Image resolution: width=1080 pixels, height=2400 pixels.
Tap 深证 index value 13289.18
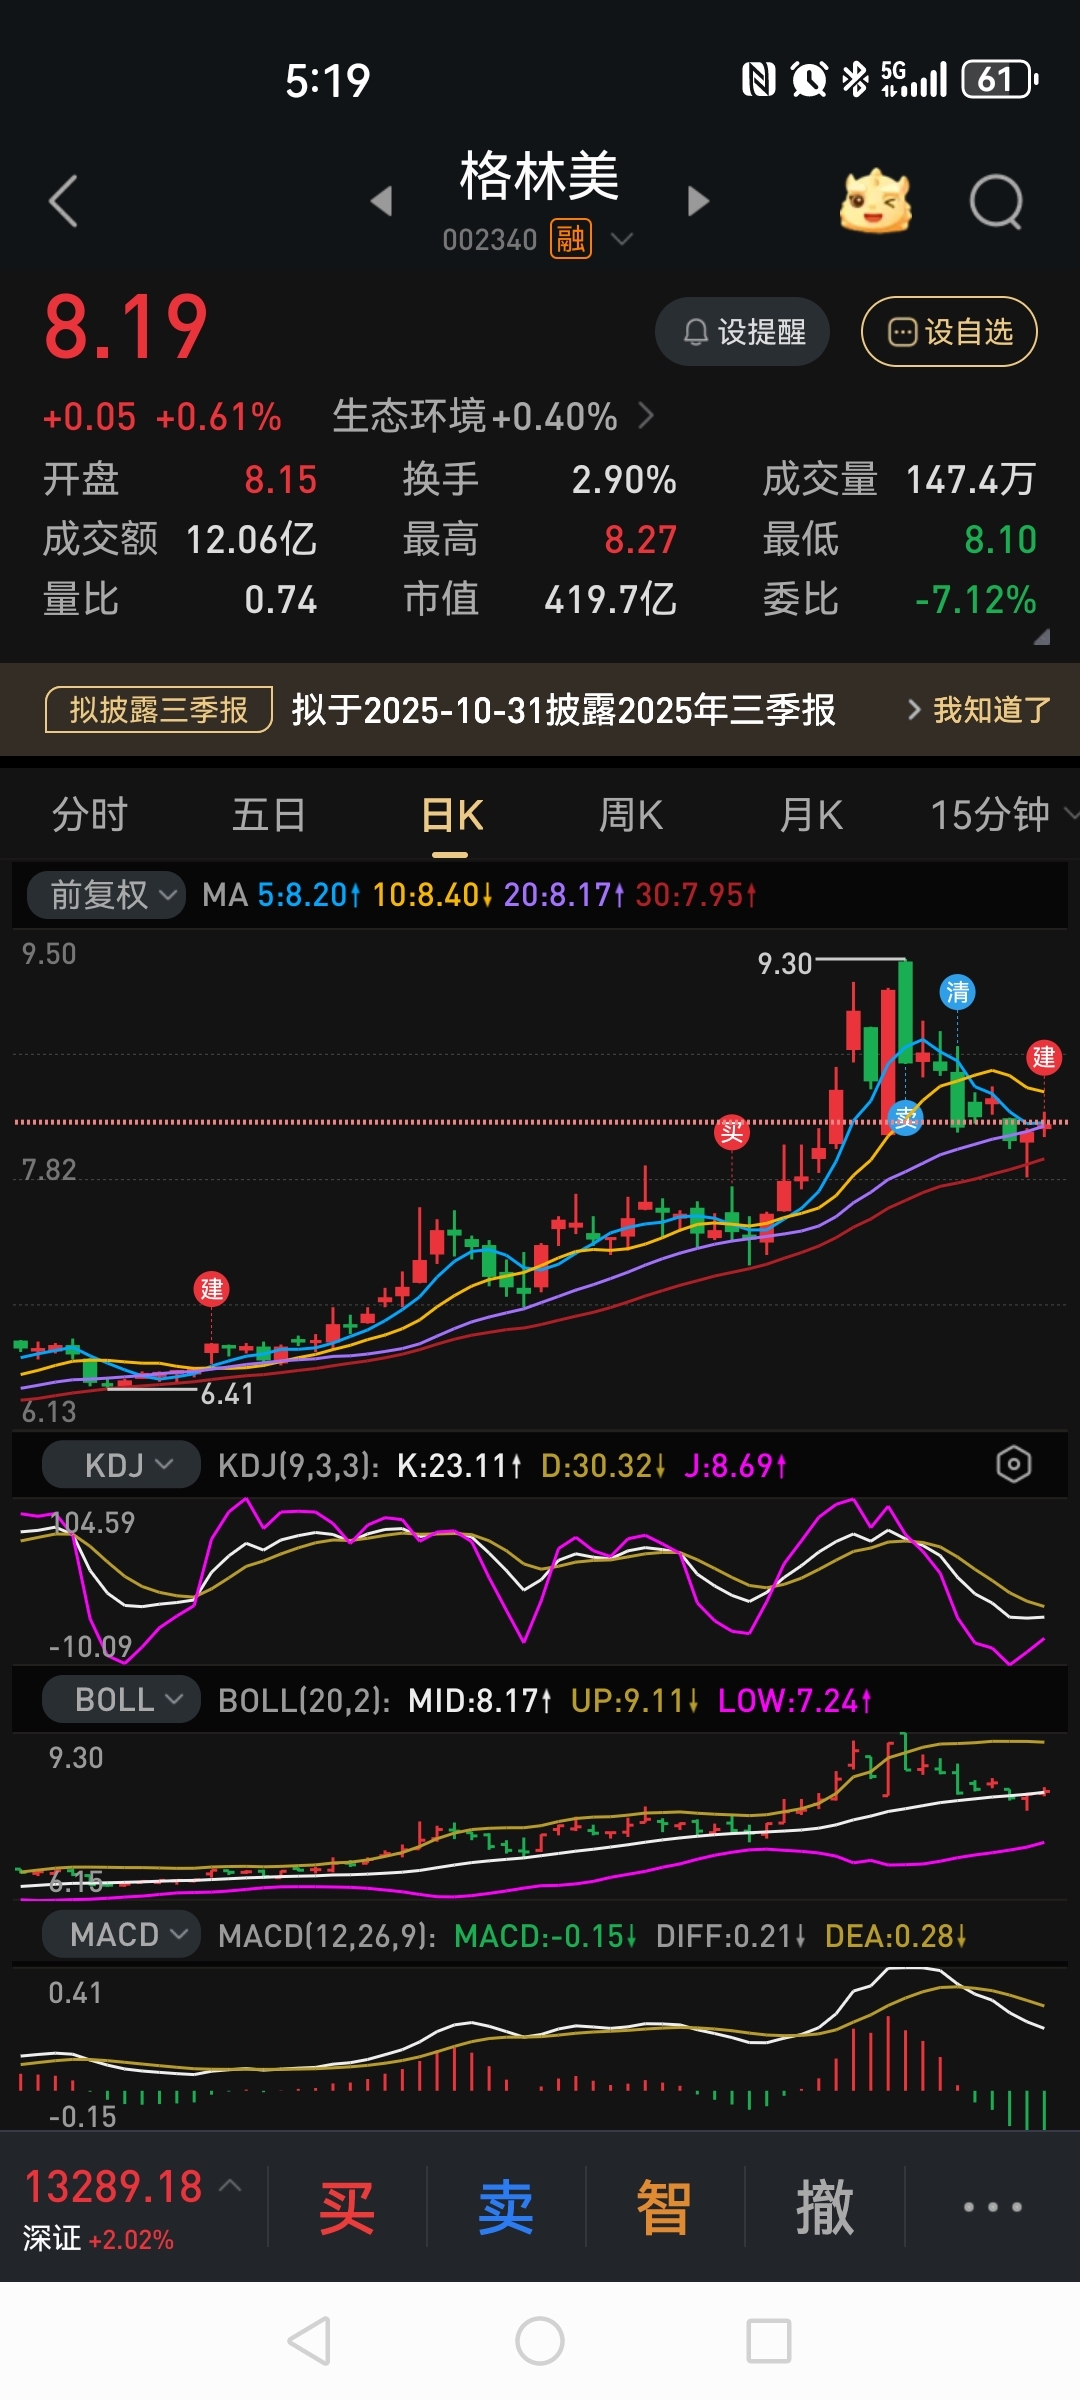pos(113,2187)
